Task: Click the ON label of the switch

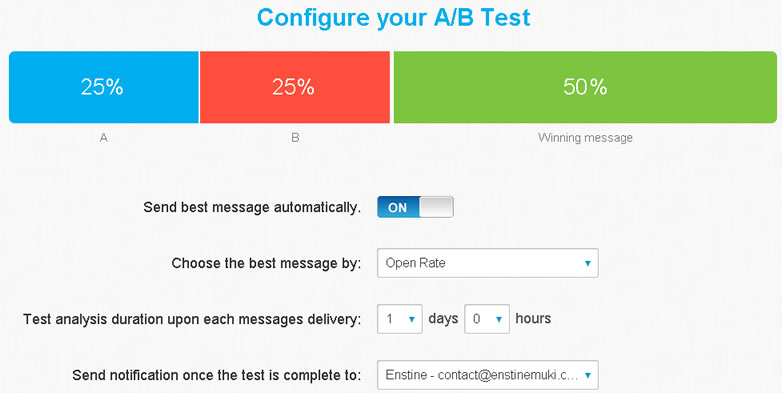Action: pos(397,207)
